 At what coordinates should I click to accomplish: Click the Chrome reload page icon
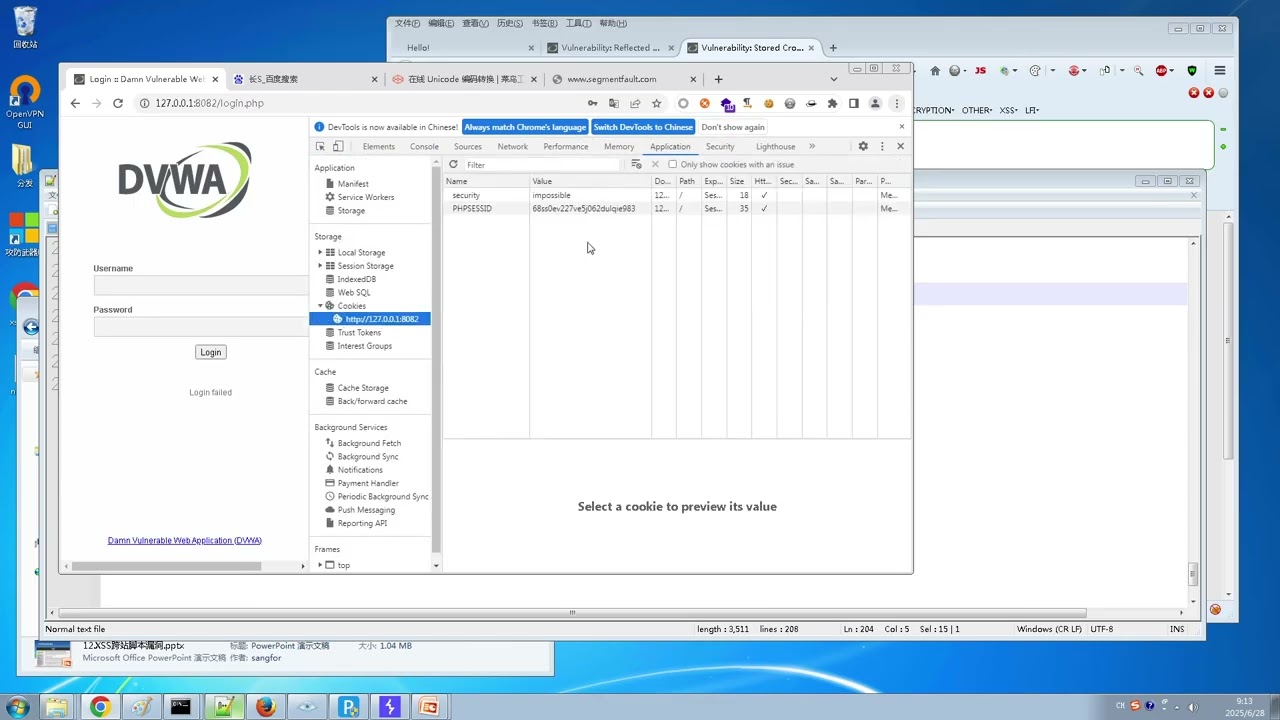118,103
